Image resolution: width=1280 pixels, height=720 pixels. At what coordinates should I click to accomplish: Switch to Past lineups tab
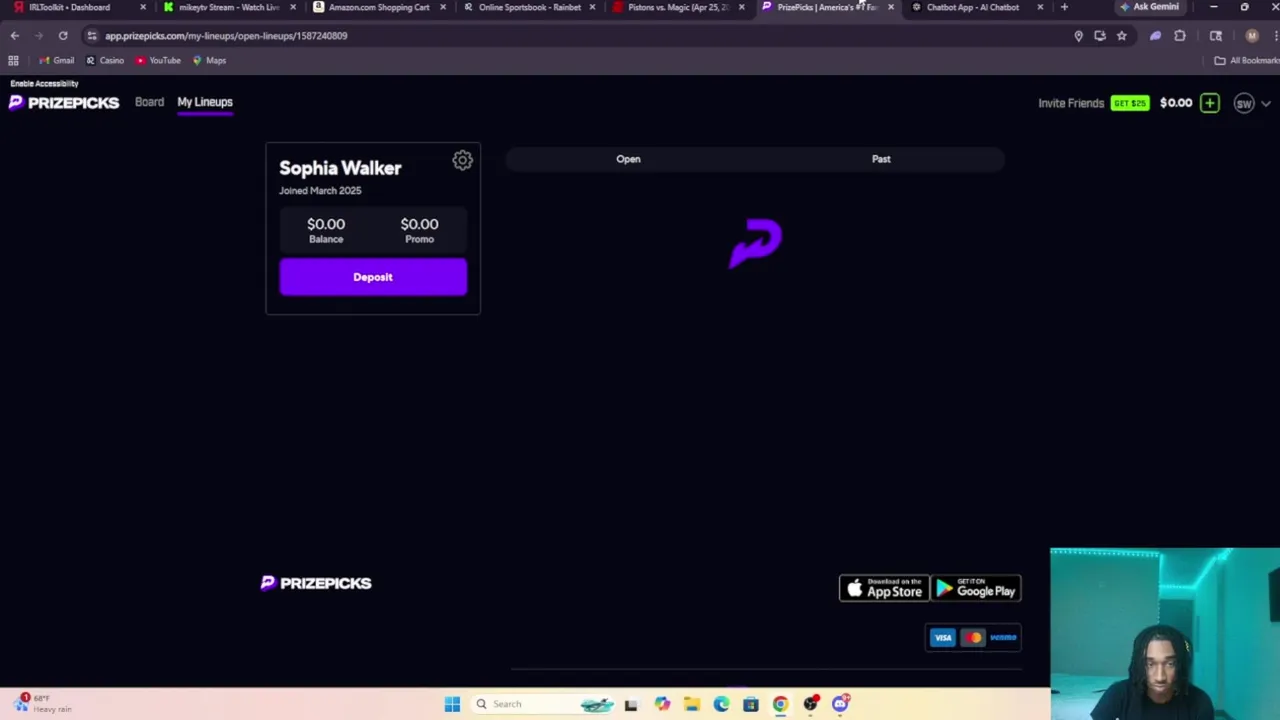(x=881, y=159)
